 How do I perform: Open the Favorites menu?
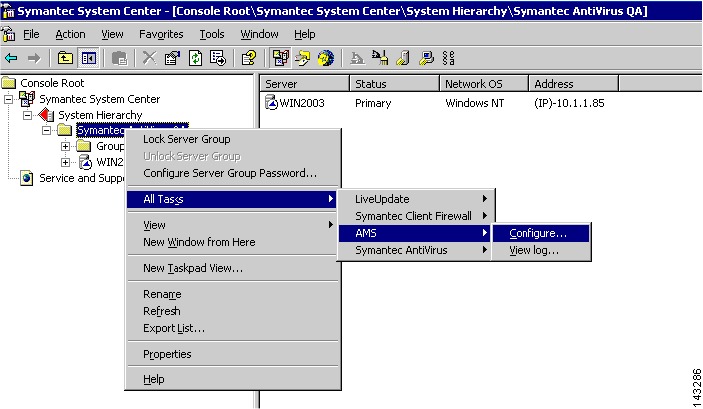coord(161,34)
